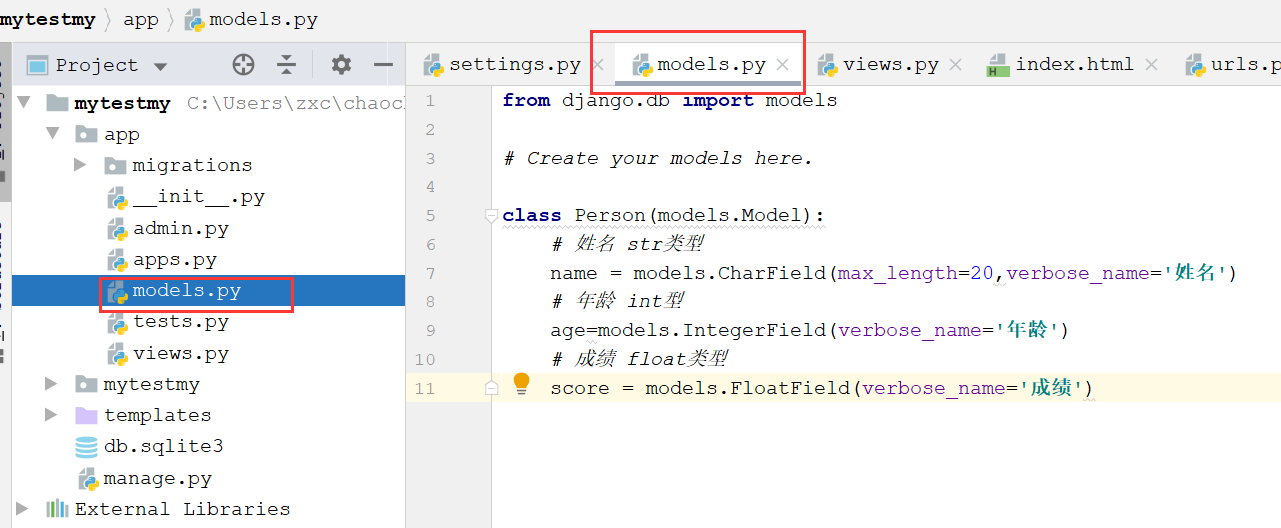This screenshot has width=1281, height=528.
Task: Click FloatField text on line 11
Action: coord(789,388)
